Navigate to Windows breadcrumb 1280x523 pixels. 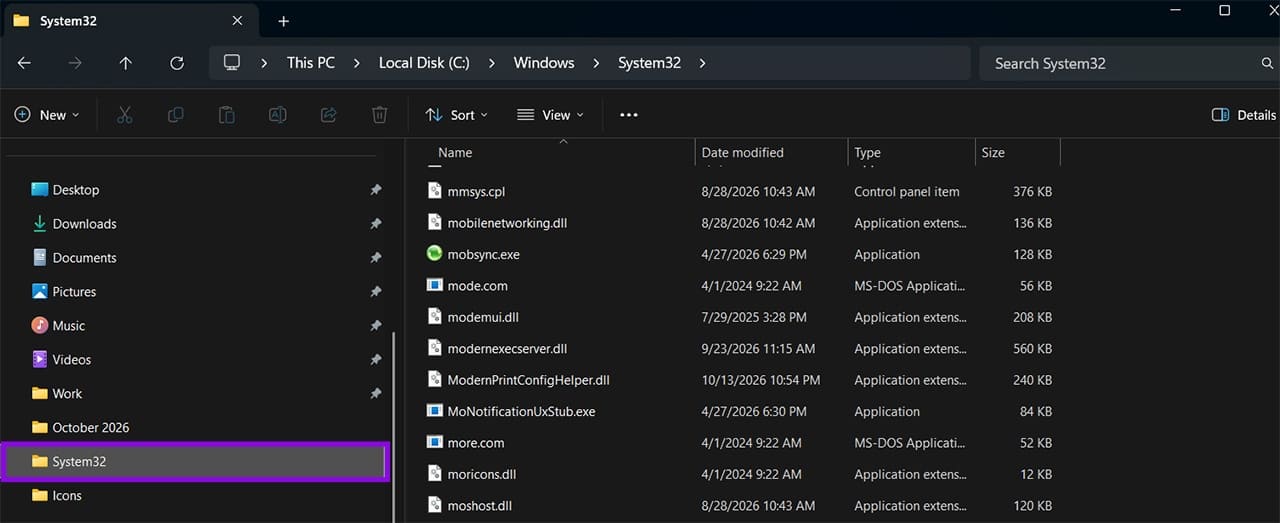[544, 63]
